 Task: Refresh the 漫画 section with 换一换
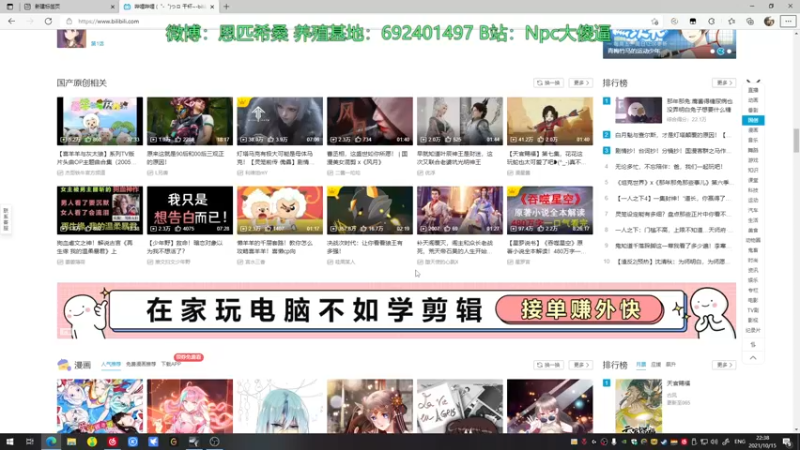pos(548,365)
